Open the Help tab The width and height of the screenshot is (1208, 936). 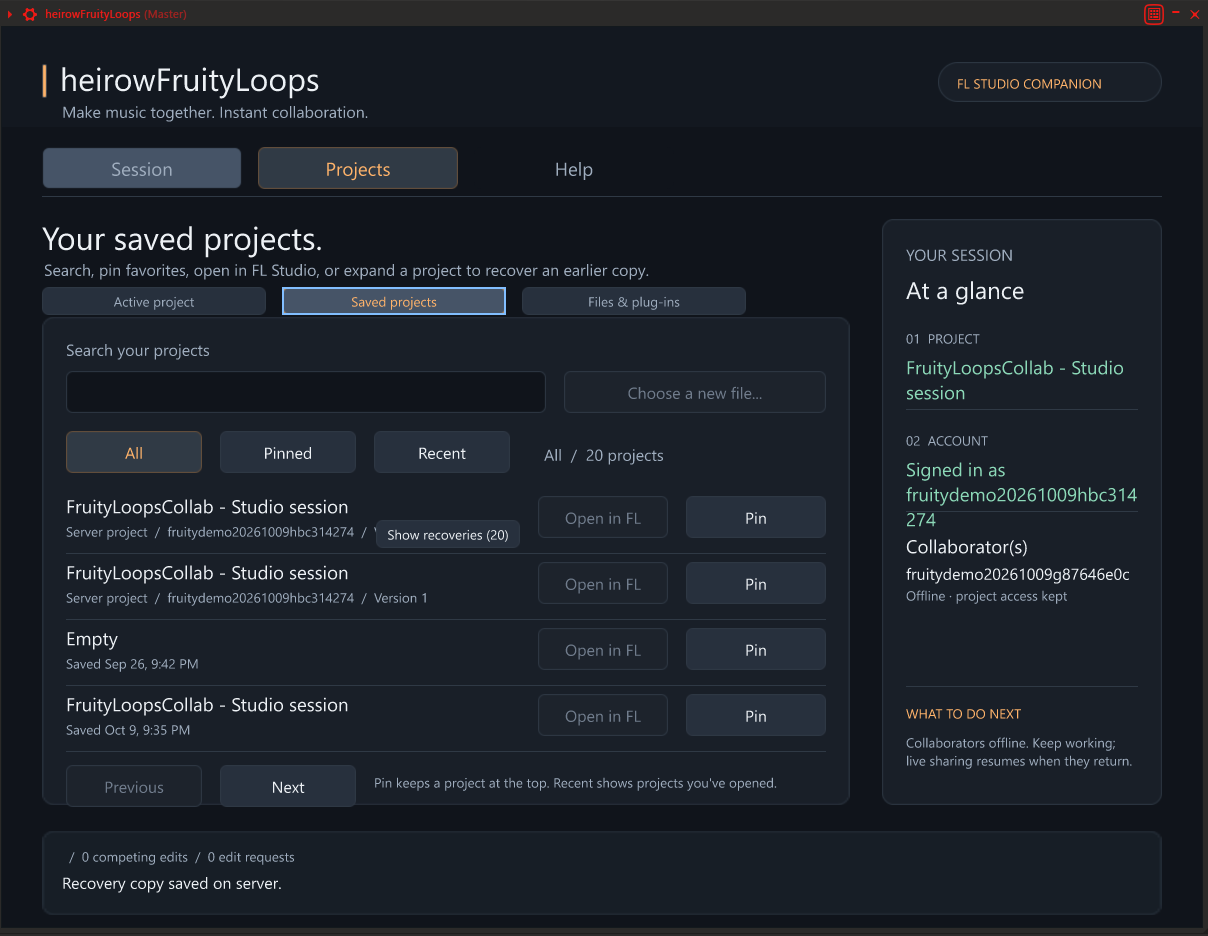tap(574, 169)
